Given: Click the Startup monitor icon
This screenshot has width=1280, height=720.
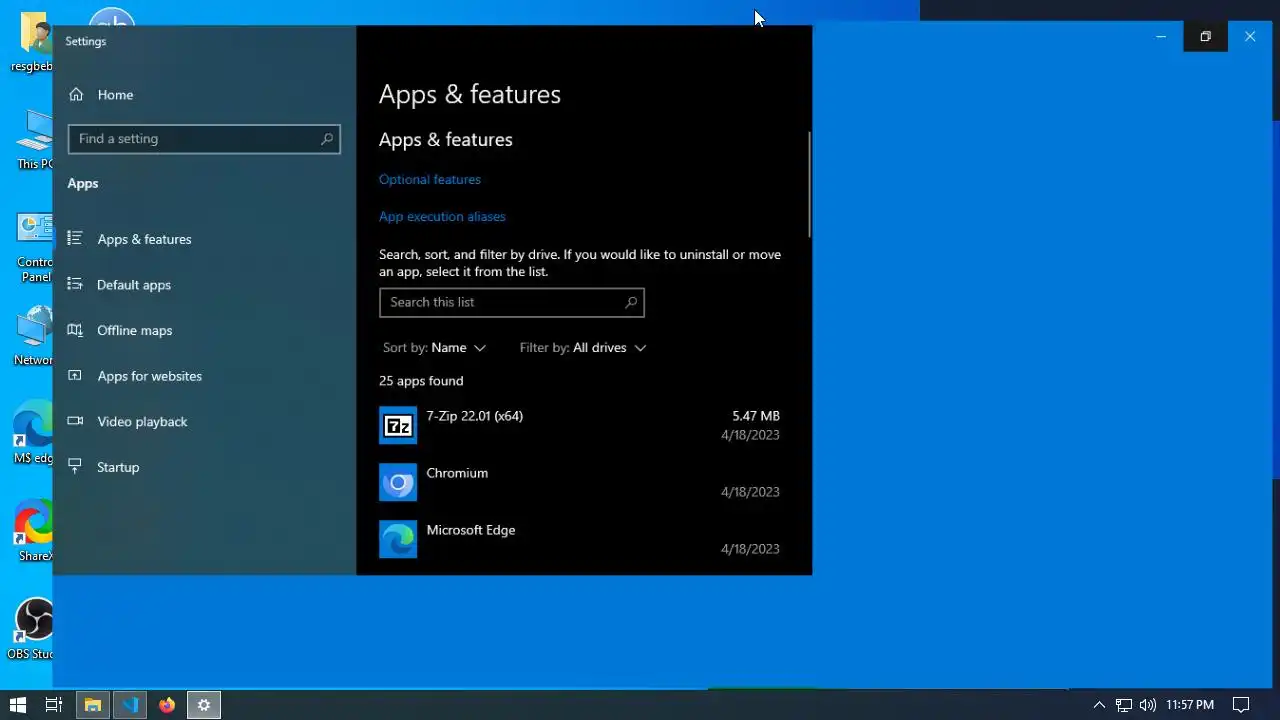Looking at the screenshot, I should click(75, 466).
